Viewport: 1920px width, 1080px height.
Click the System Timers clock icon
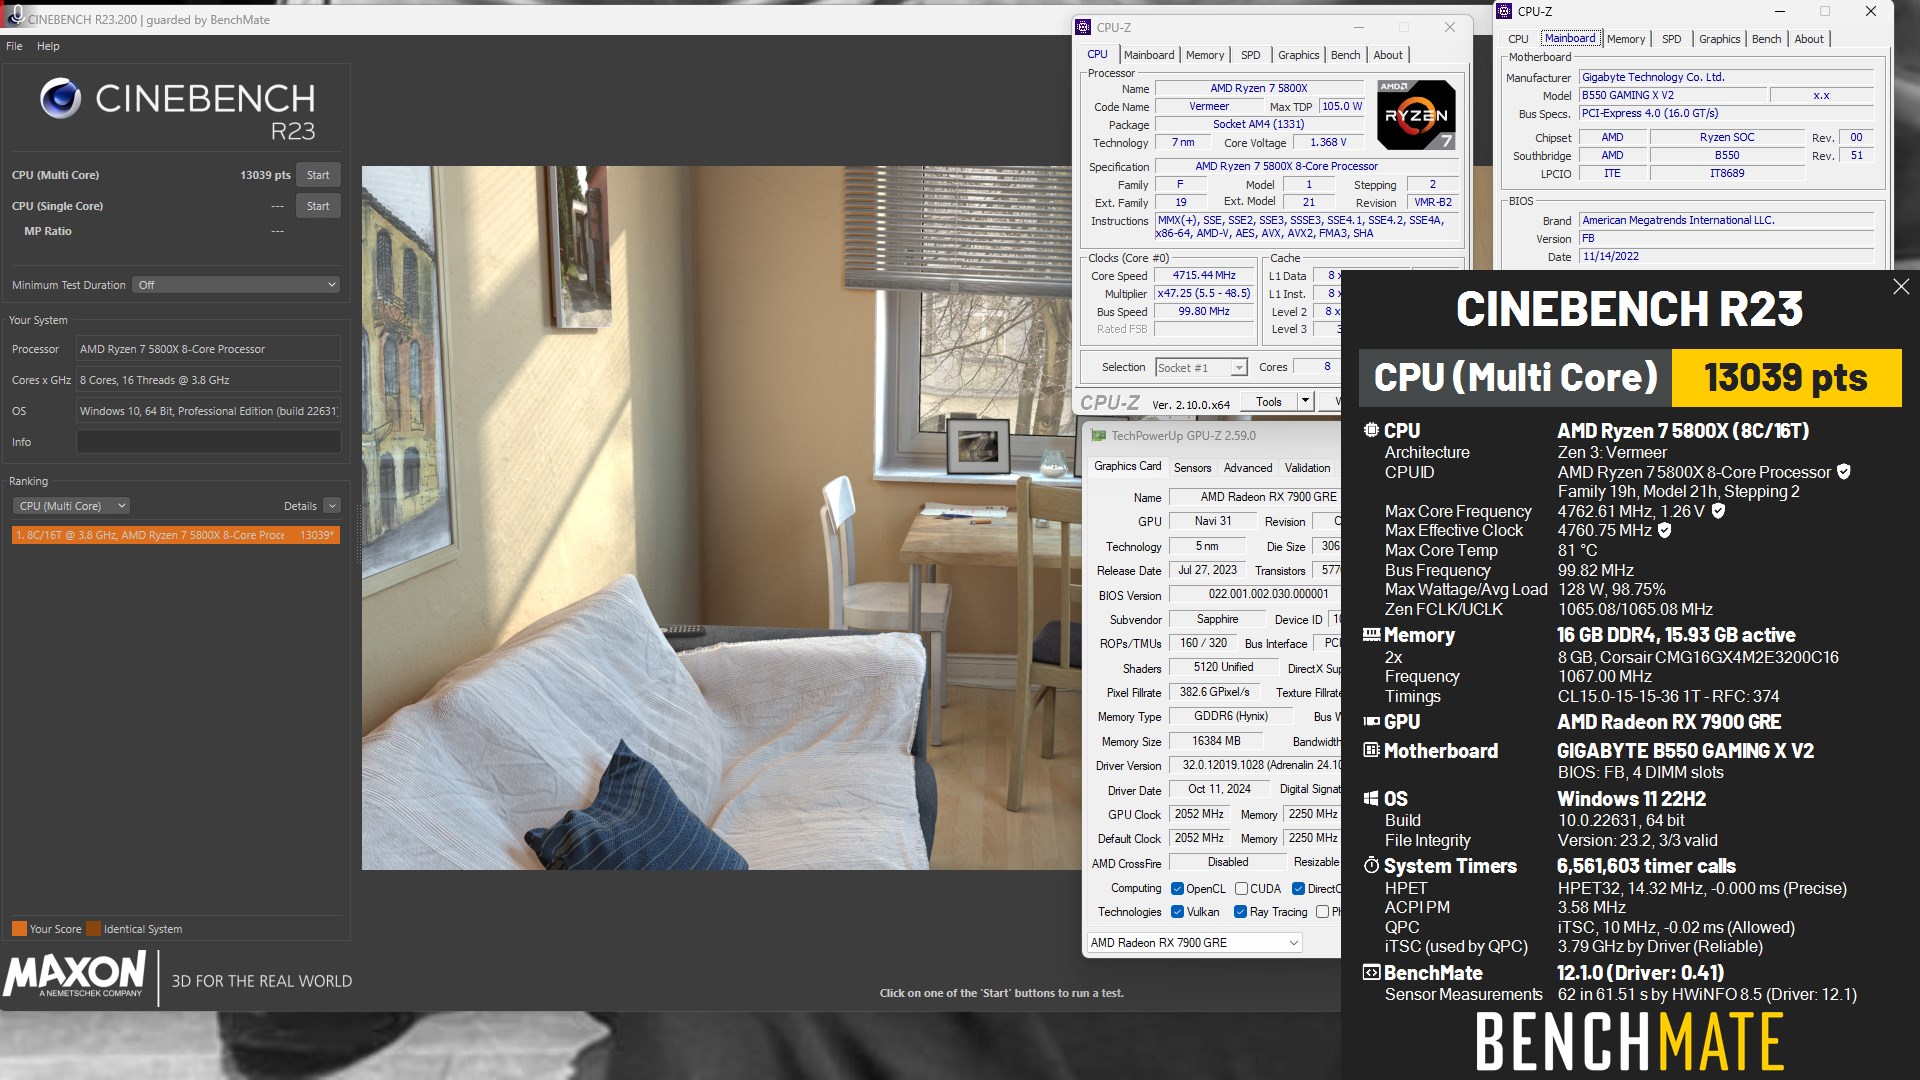[1371, 865]
